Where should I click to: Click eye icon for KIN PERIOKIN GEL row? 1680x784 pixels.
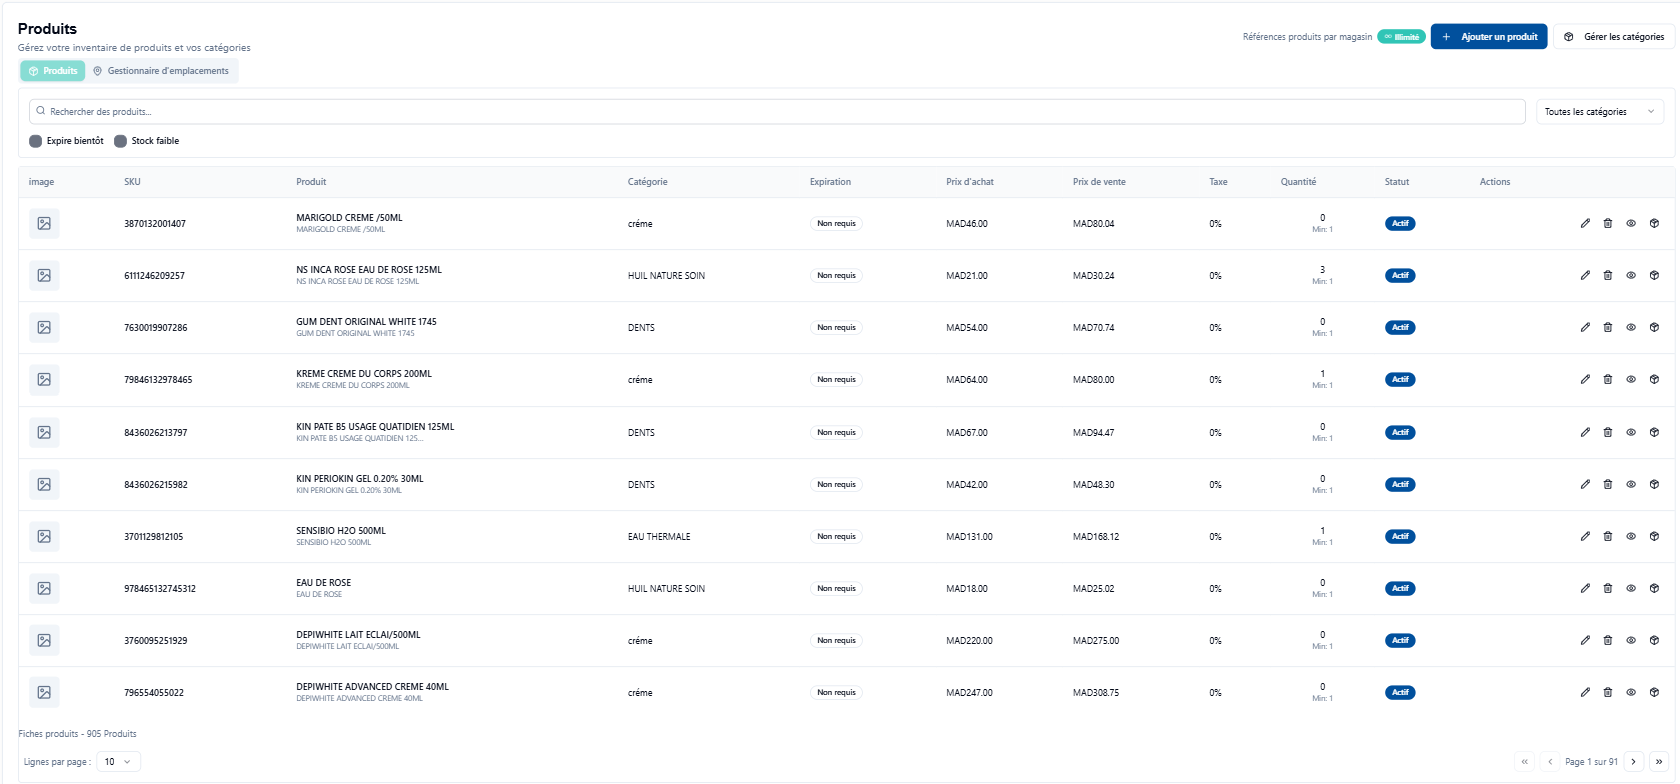point(1631,485)
